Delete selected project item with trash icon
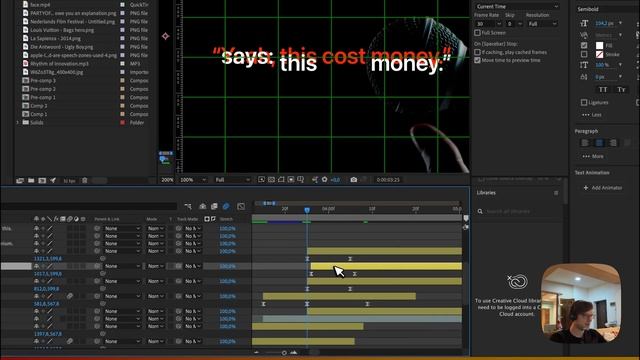 84,180
